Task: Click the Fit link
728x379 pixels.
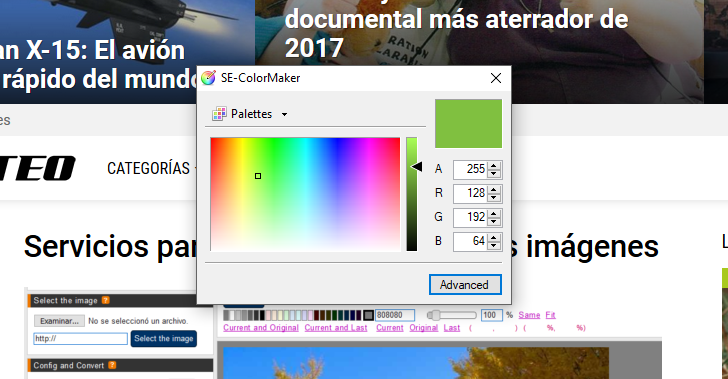Action: point(551,315)
